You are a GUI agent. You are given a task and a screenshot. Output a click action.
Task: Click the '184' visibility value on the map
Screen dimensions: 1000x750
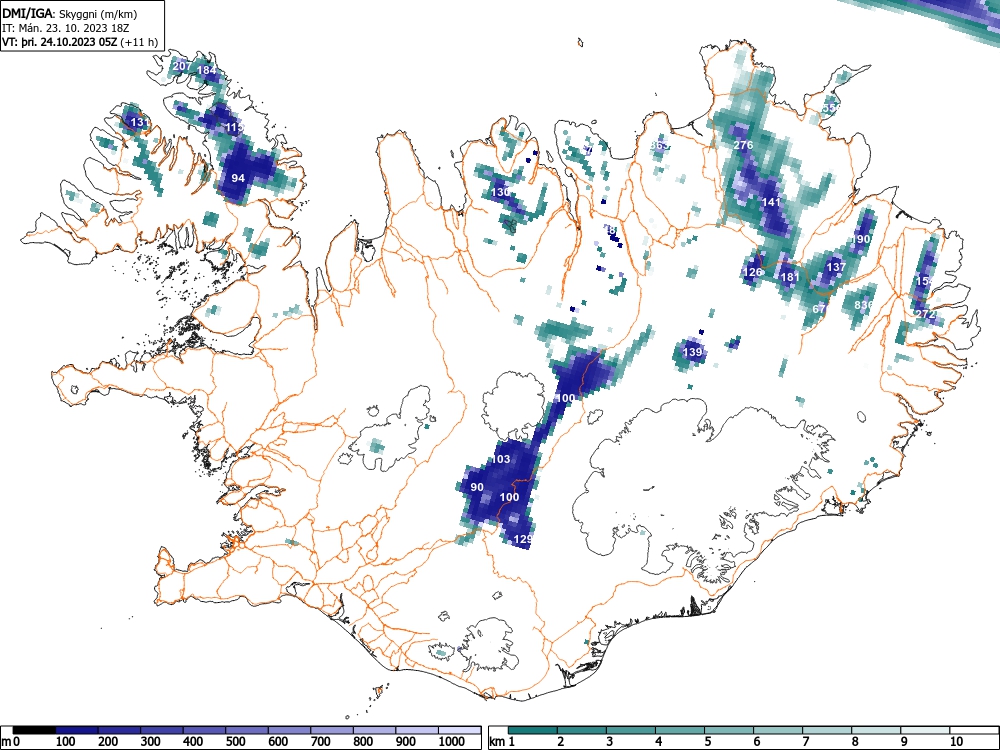tap(206, 70)
